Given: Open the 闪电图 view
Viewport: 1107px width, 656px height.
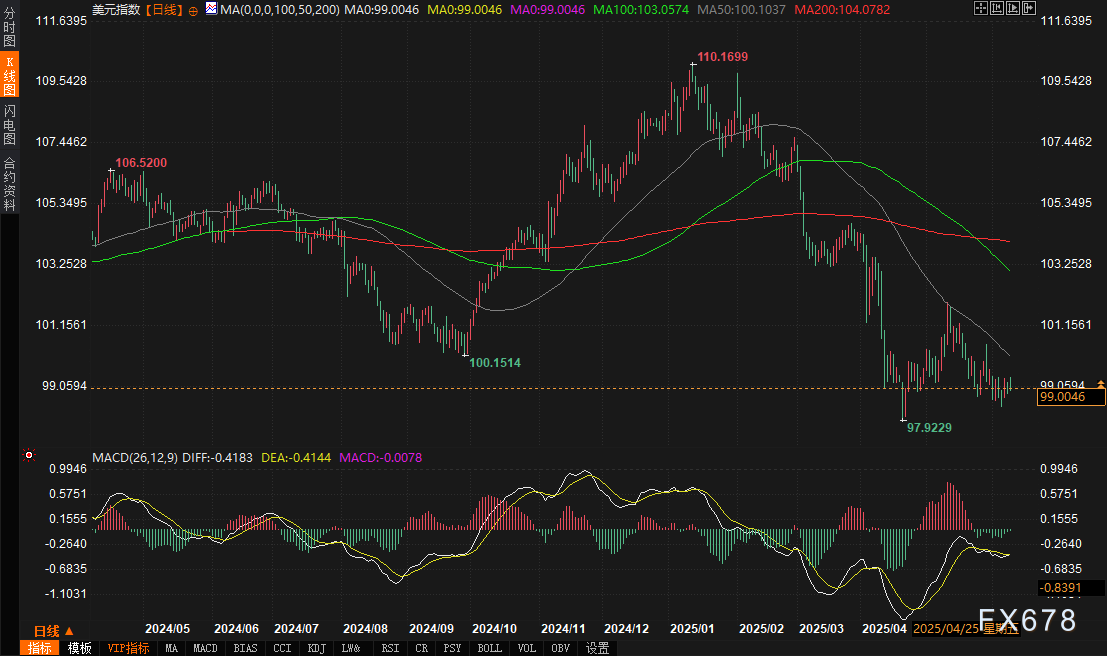Looking at the screenshot, I should pos(9,125).
